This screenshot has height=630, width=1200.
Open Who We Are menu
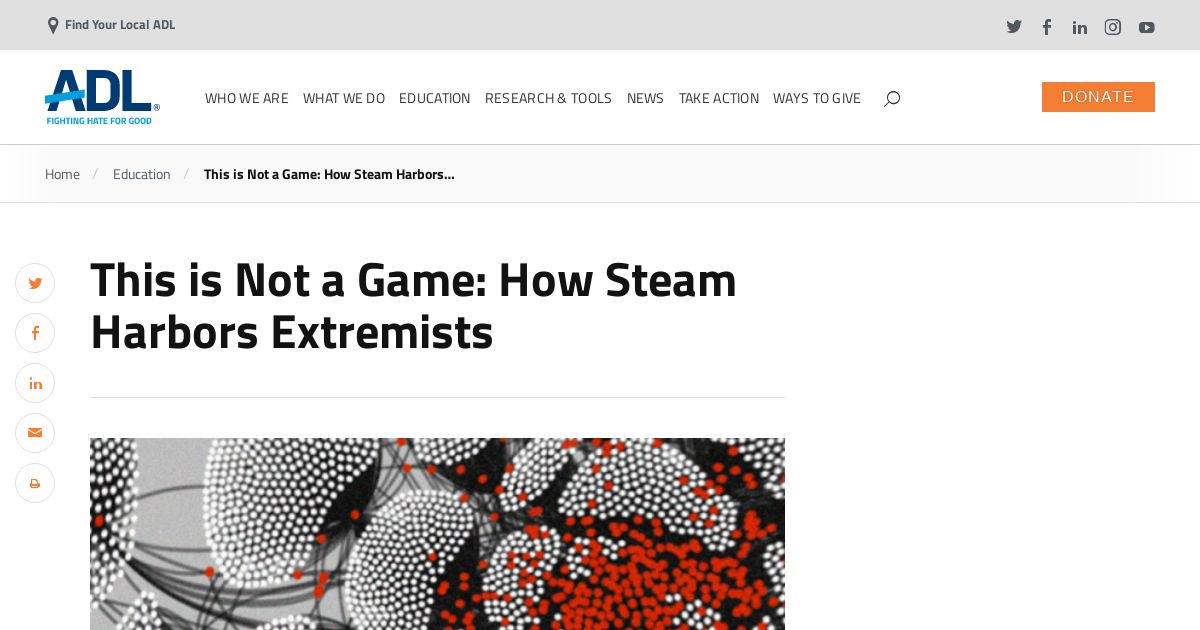246,98
